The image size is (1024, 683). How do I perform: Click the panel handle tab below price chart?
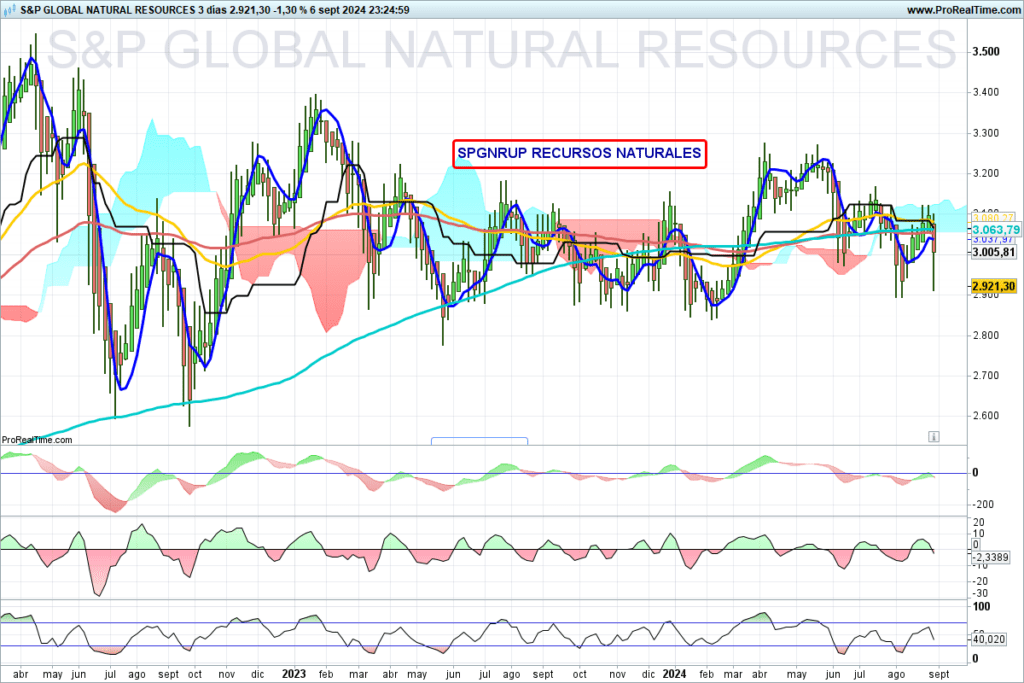coord(479,441)
